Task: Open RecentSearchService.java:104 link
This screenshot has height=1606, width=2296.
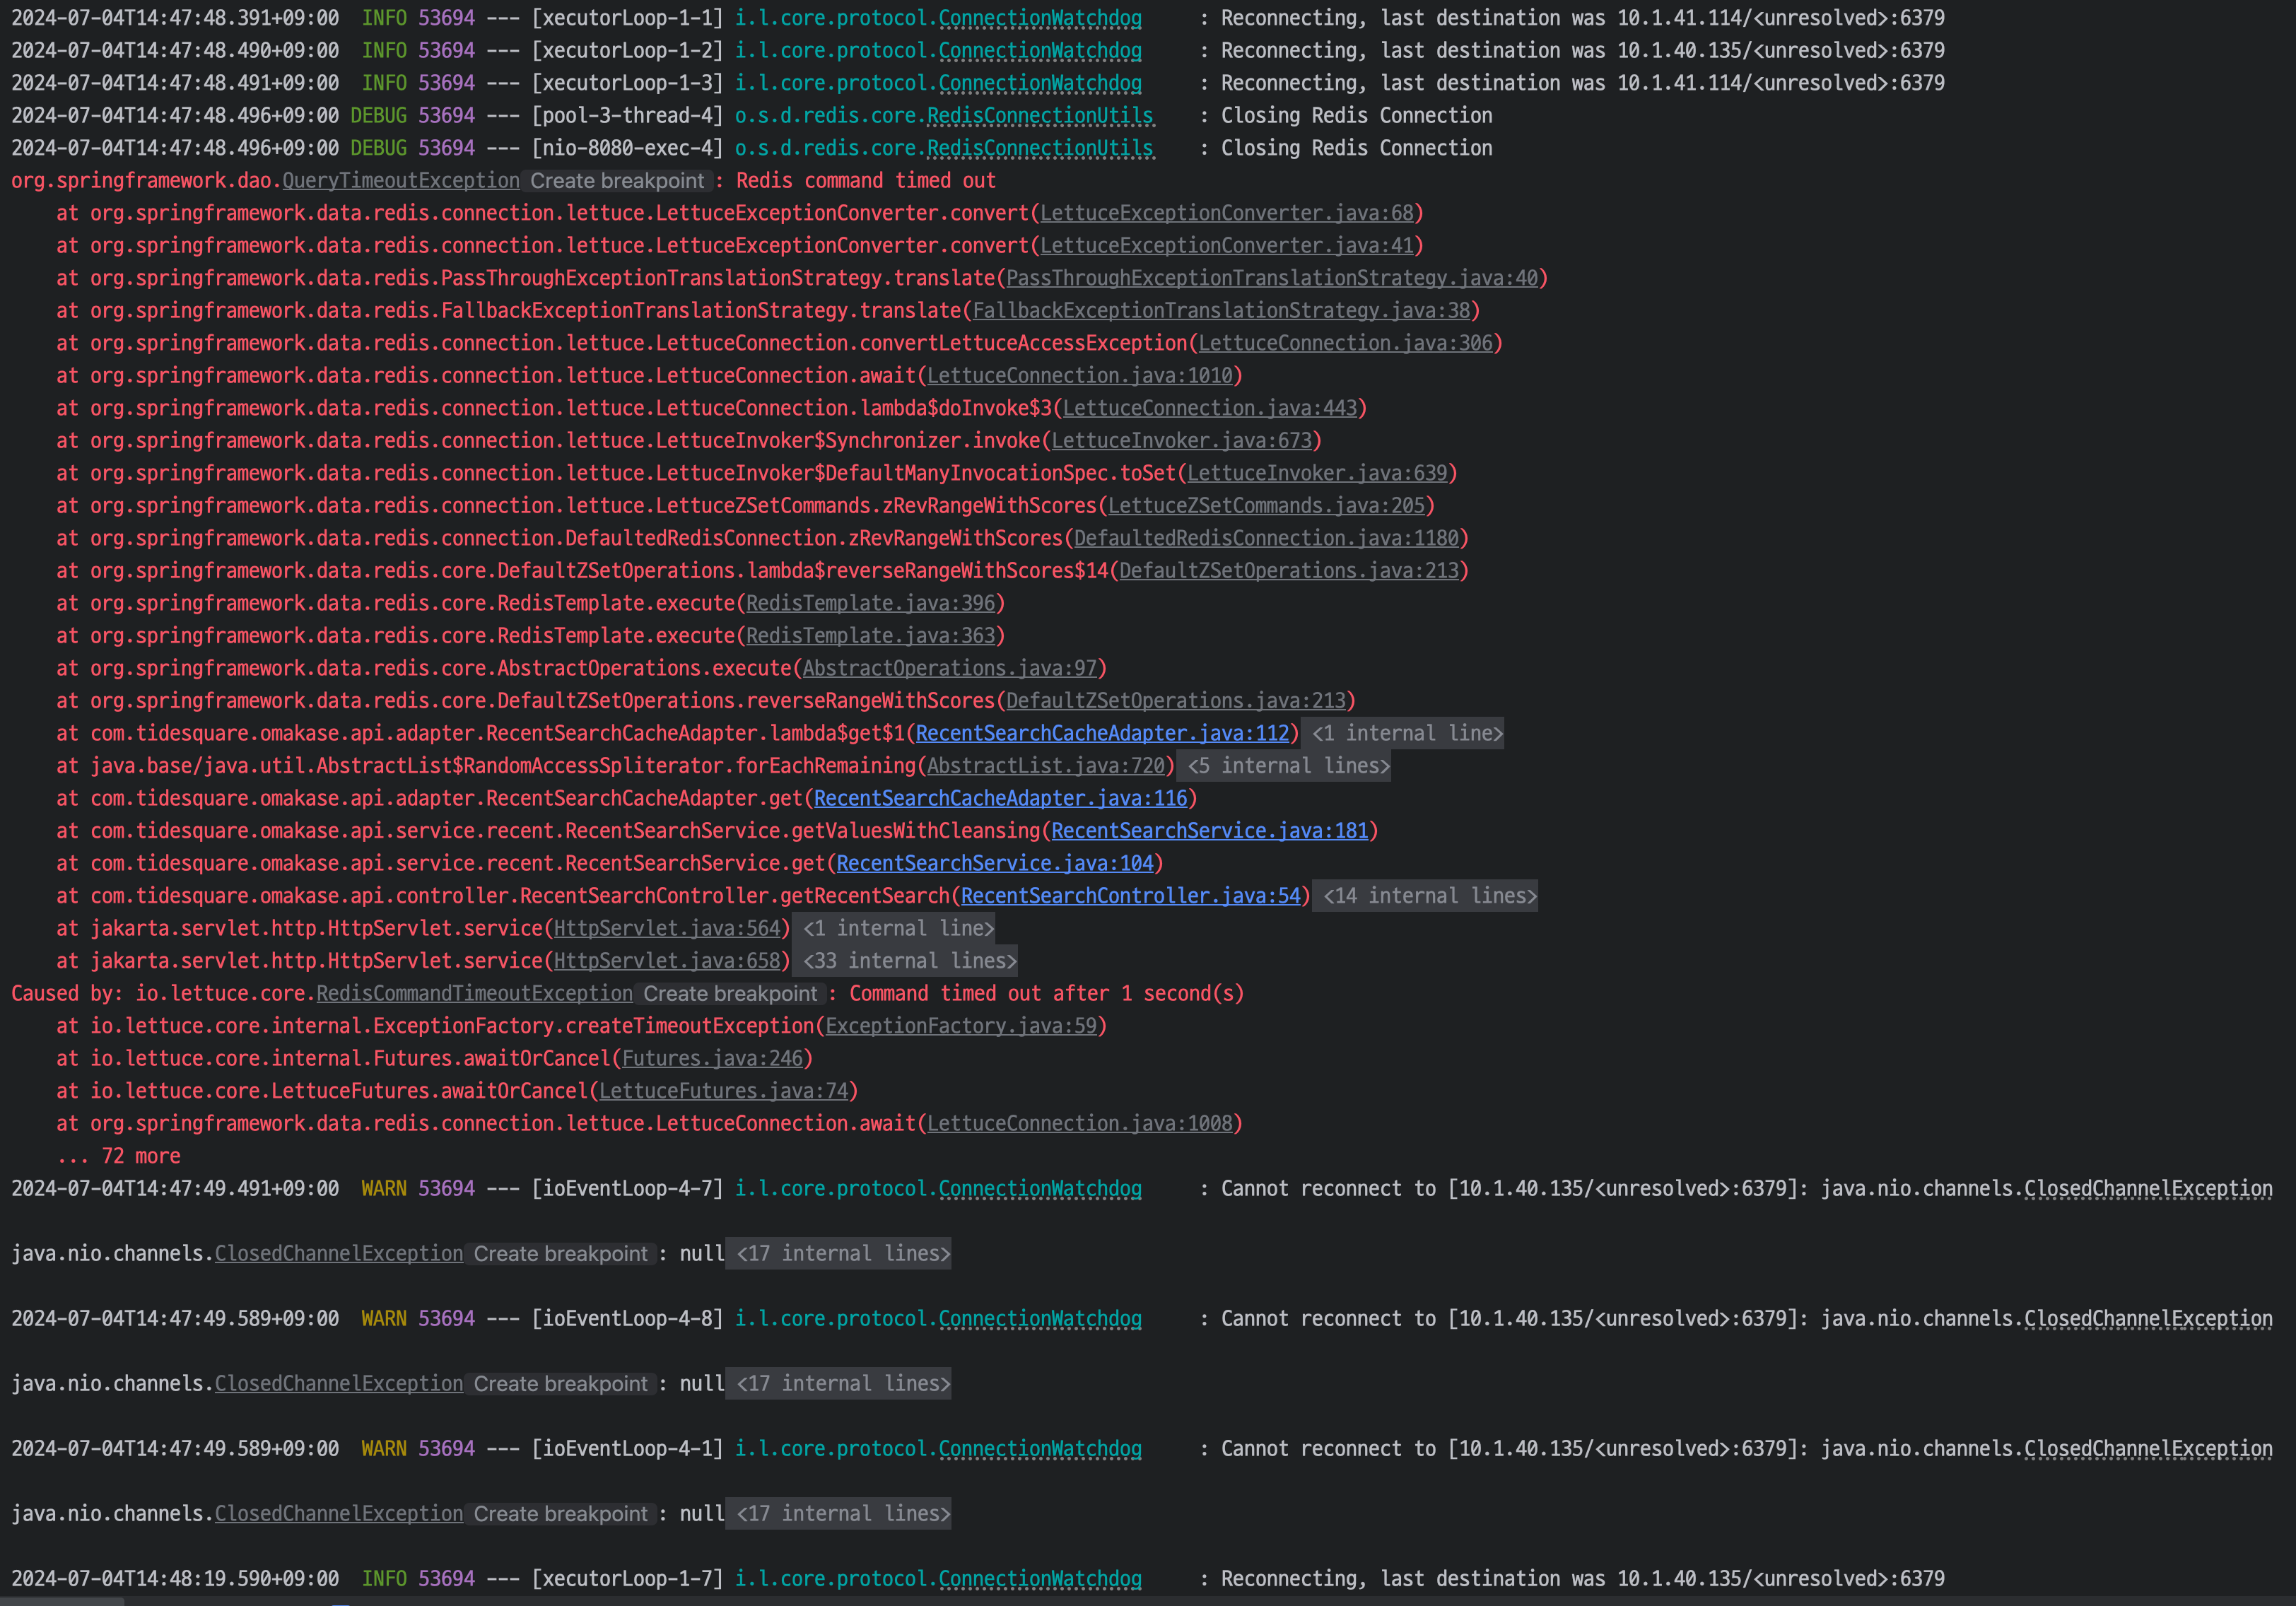Action: (x=995, y=863)
